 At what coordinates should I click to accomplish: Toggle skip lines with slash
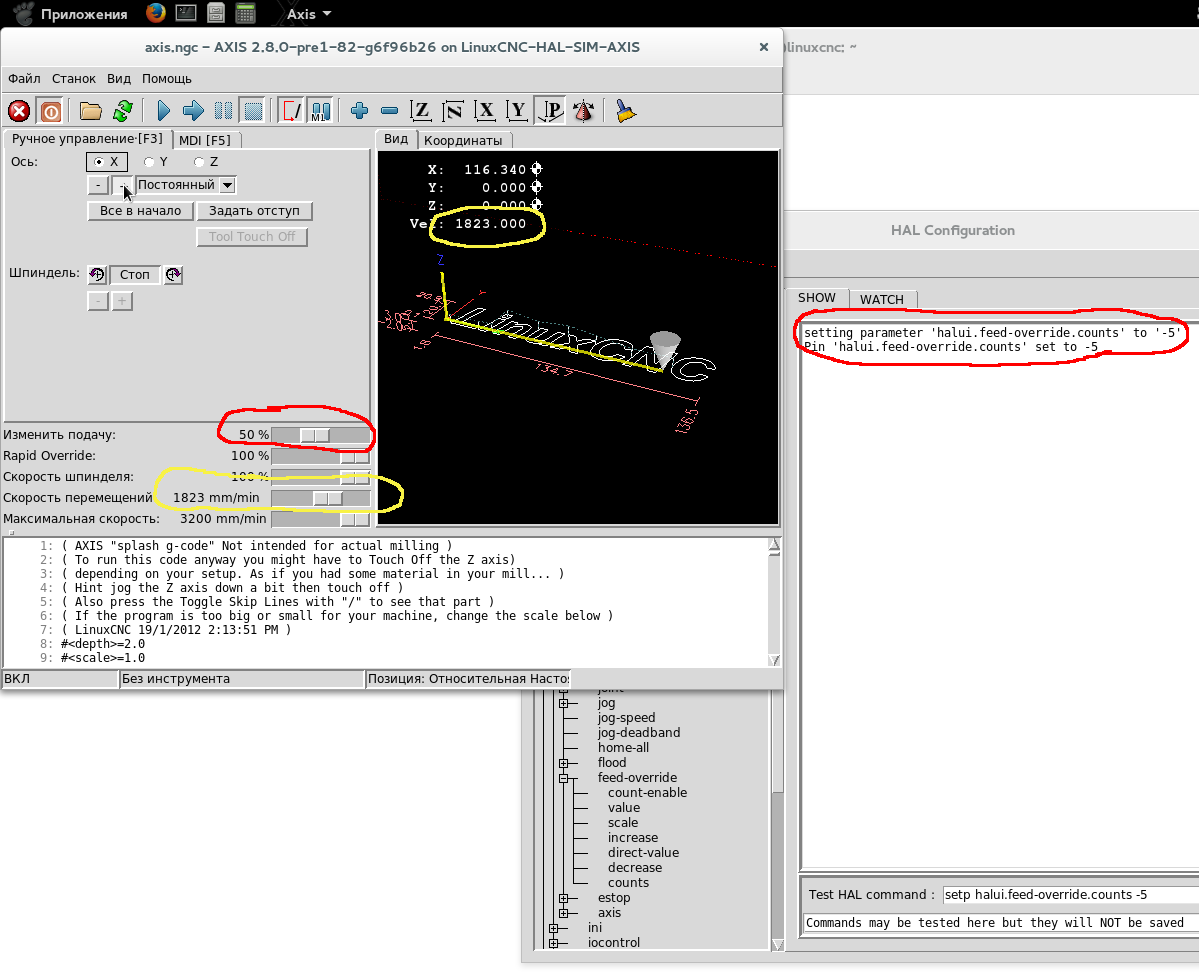tap(291, 112)
